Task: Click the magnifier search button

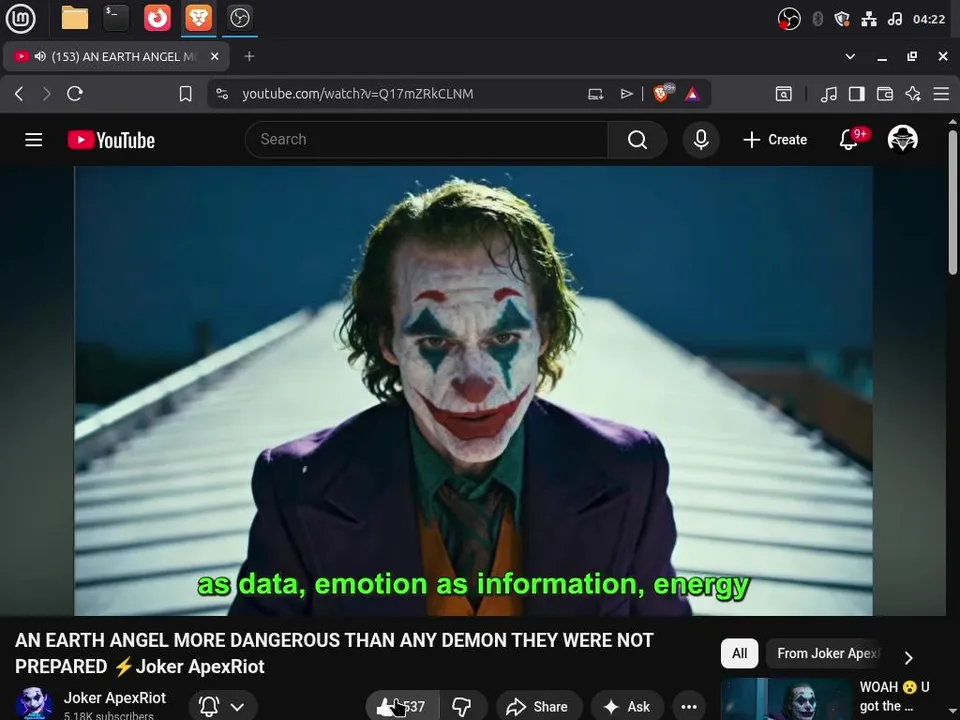Action: (637, 140)
